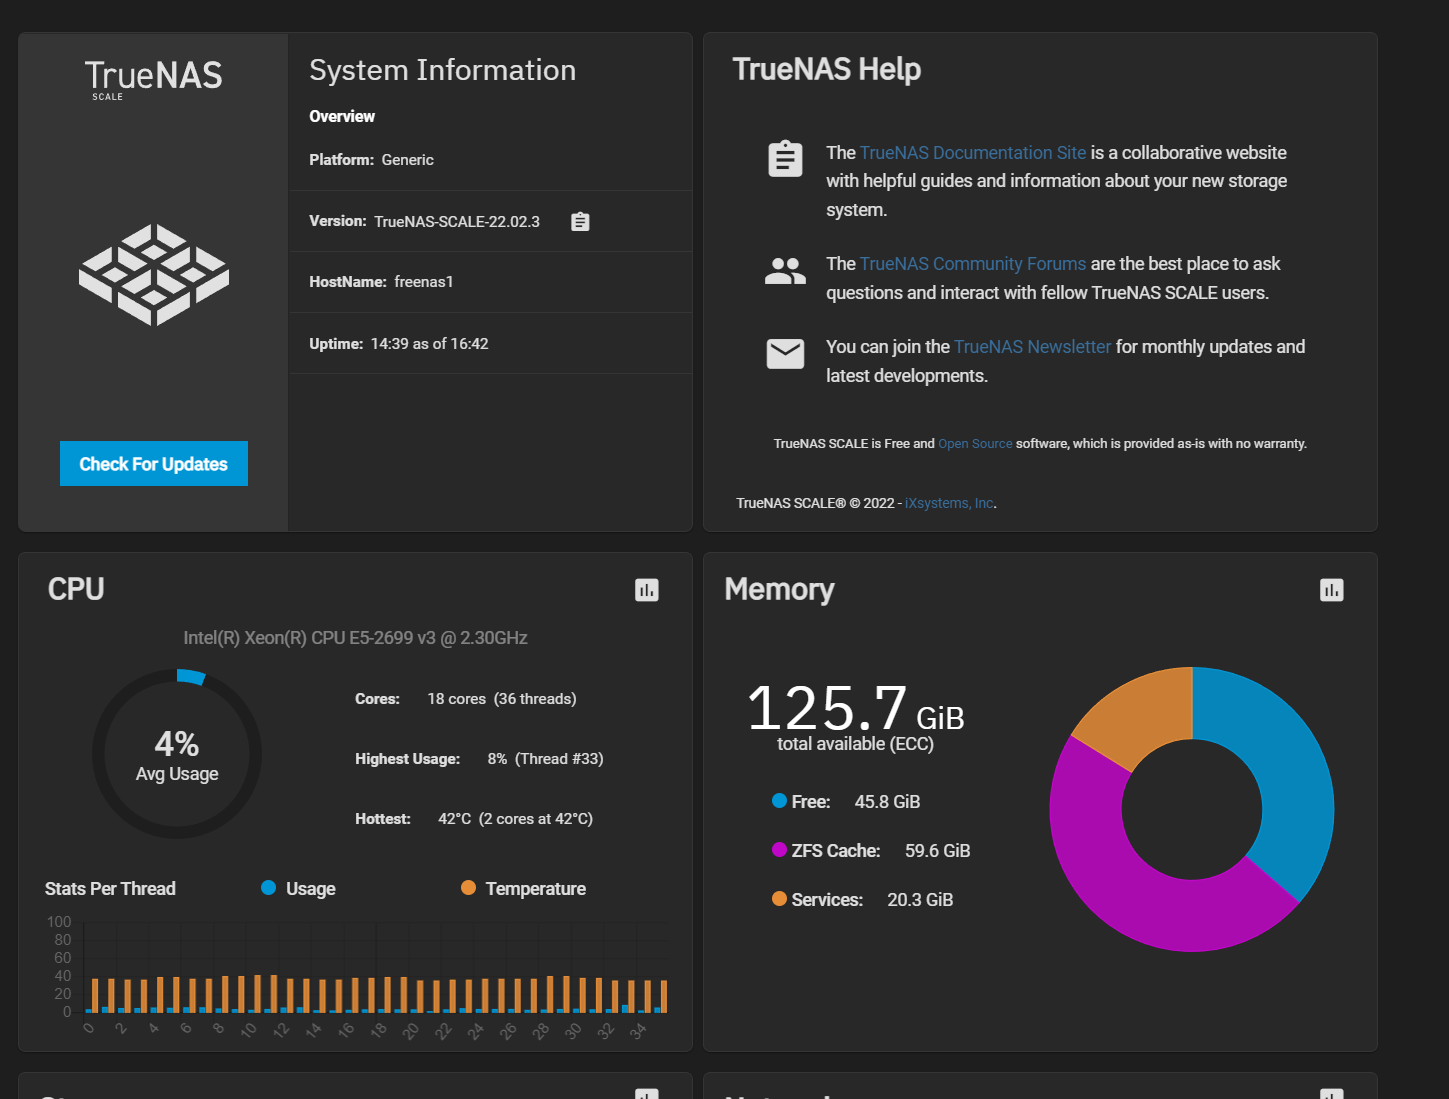
Task: Visit the iXsystems, Inc. link
Action: coord(949,503)
